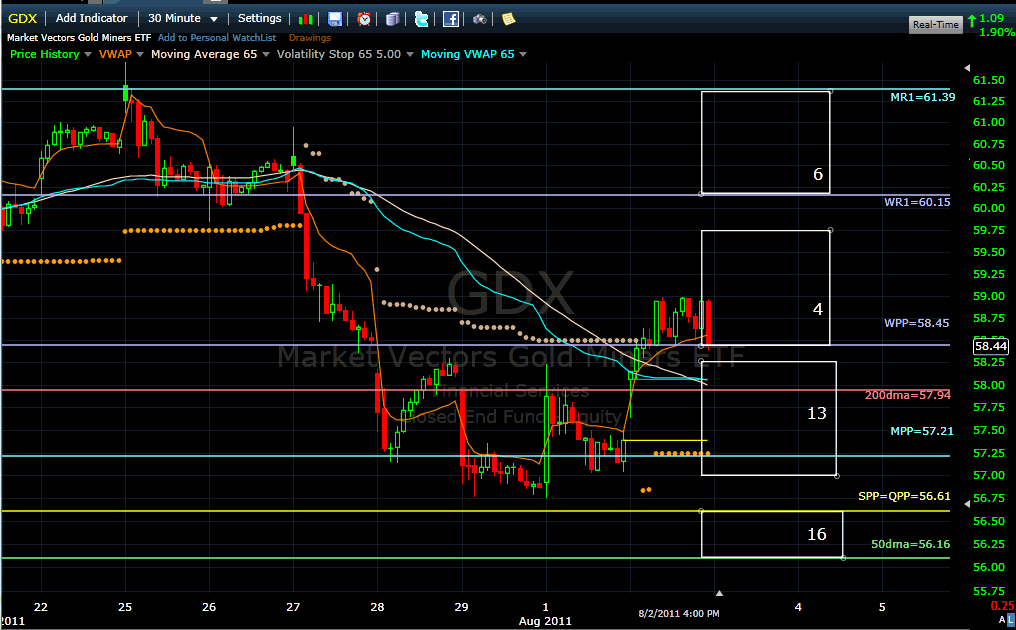Click date 22 on the time axis
This screenshot has width=1016, height=630.
pos(41,607)
